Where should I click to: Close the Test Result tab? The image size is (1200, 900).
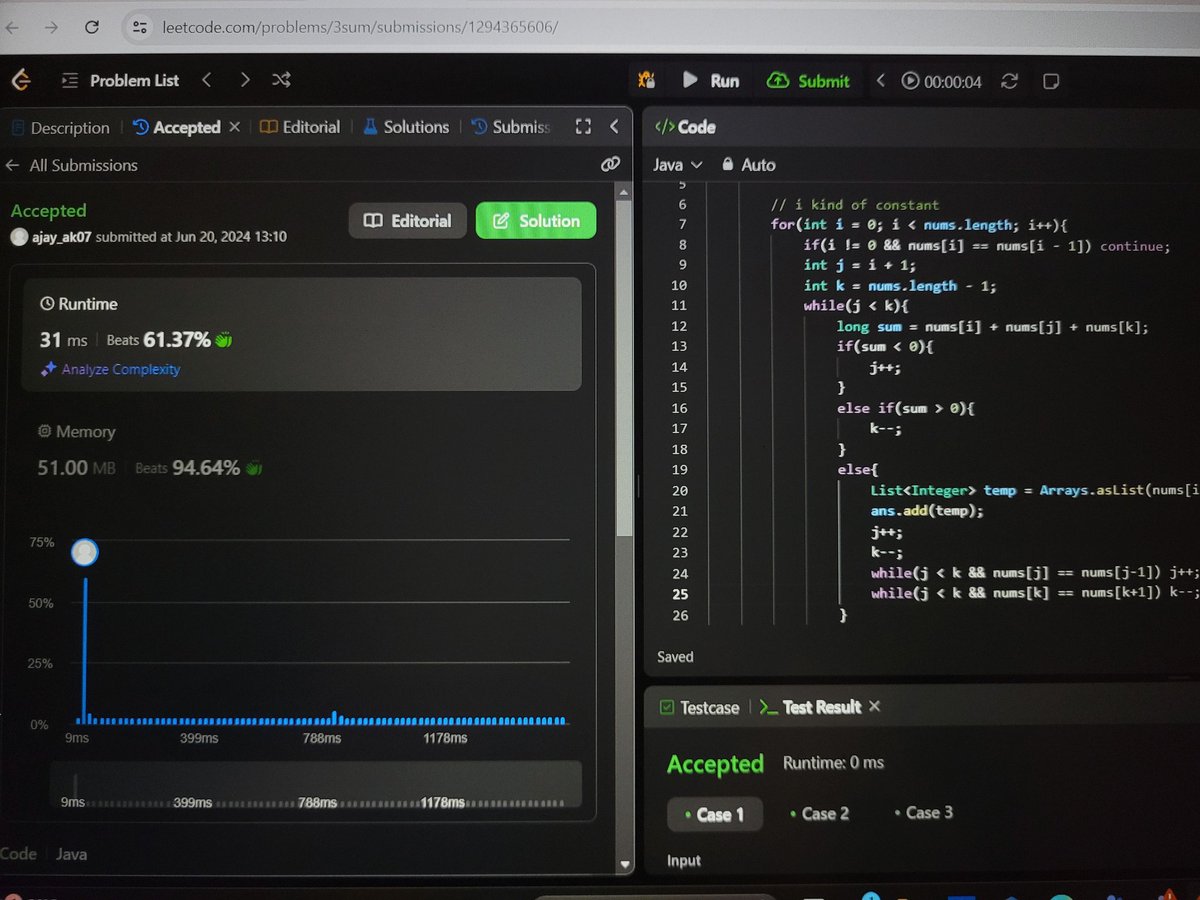tap(874, 706)
